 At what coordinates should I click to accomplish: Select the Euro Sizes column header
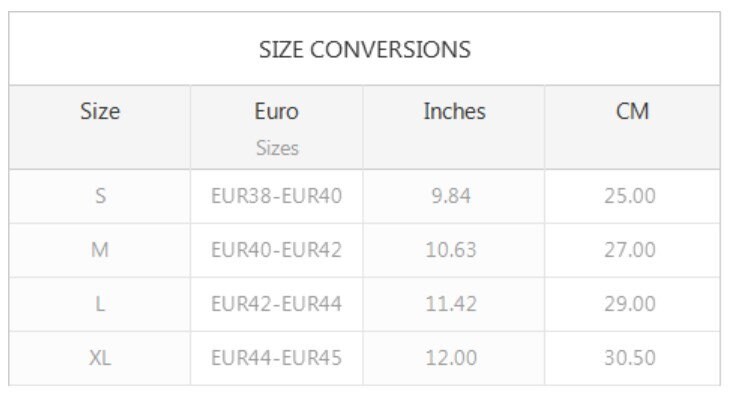coord(277,129)
